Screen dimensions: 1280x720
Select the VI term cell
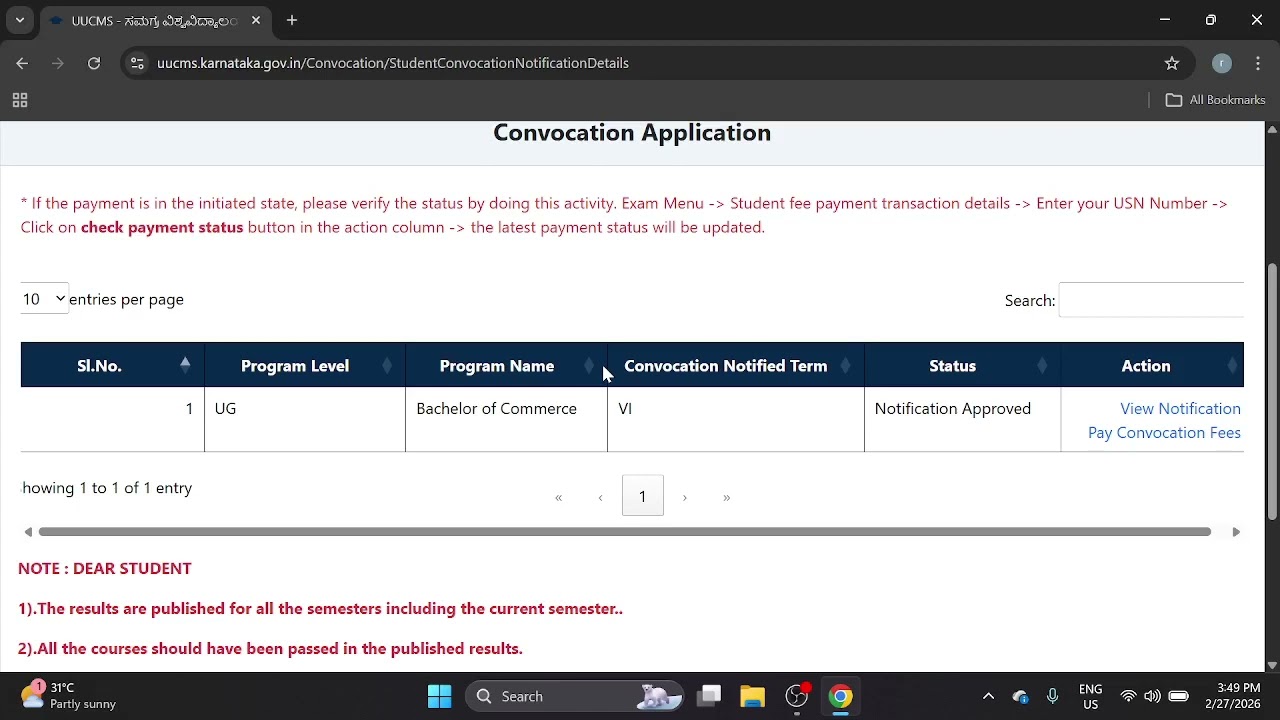(736, 420)
